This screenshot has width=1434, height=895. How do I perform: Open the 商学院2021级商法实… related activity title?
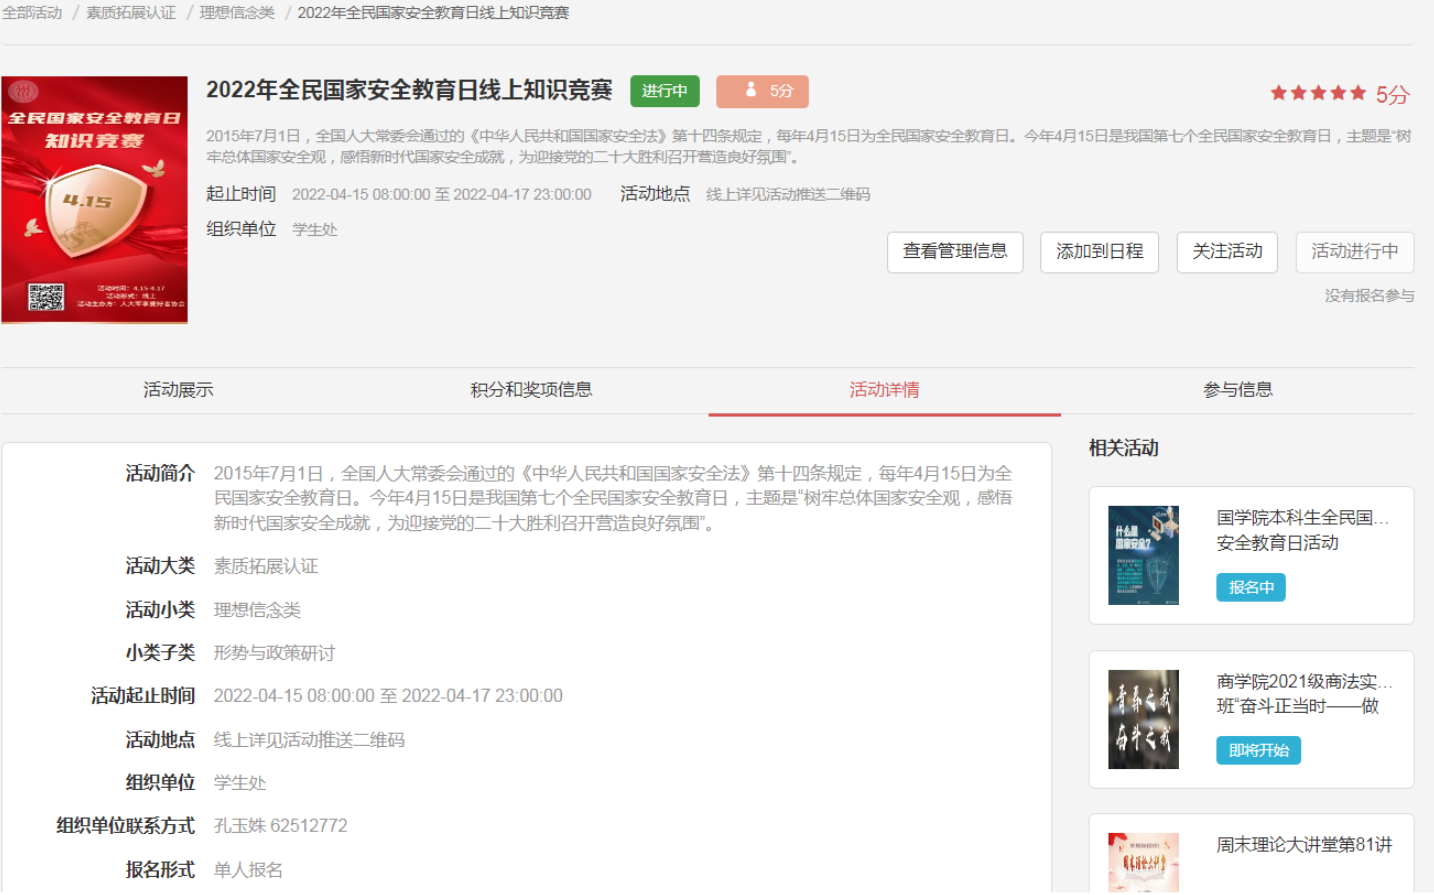pos(1304,694)
